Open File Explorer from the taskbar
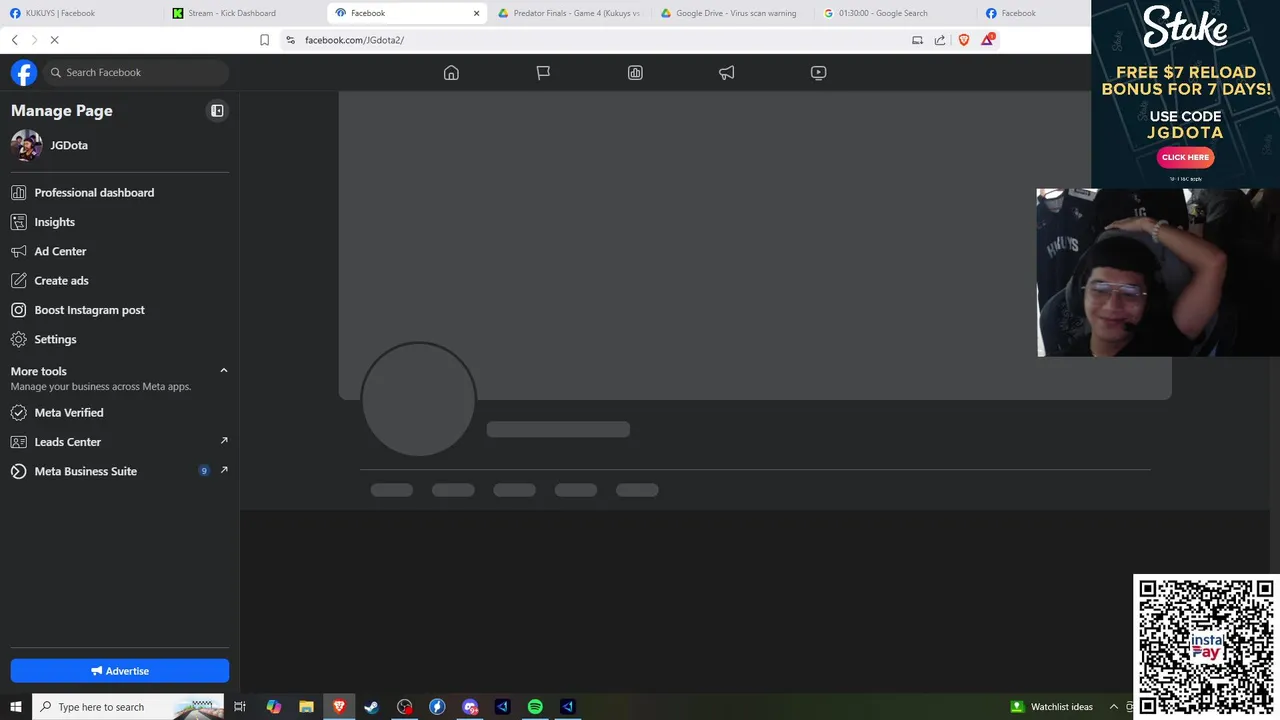The image size is (1280, 720). (306, 707)
